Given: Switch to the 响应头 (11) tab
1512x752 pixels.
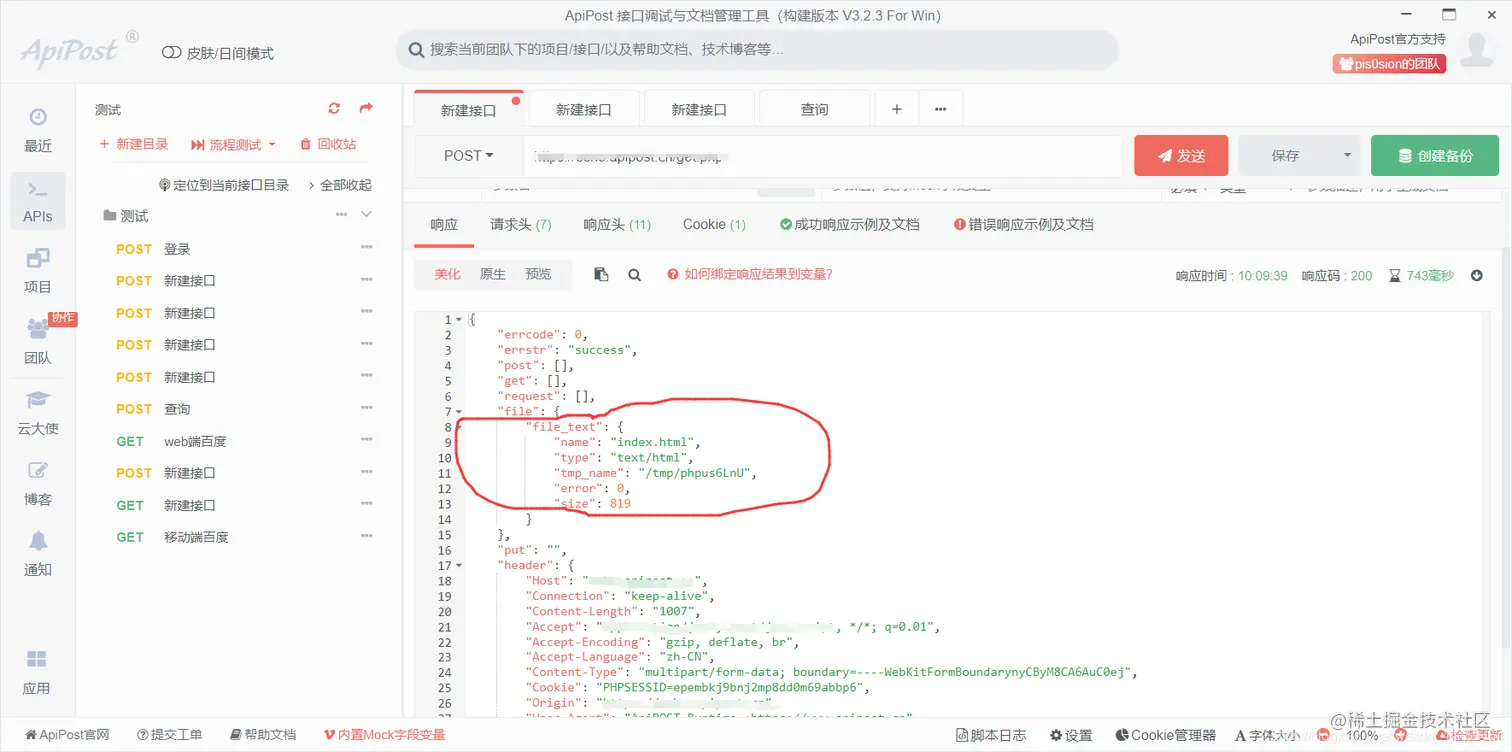Looking at the screenshot, I should 617,225.
